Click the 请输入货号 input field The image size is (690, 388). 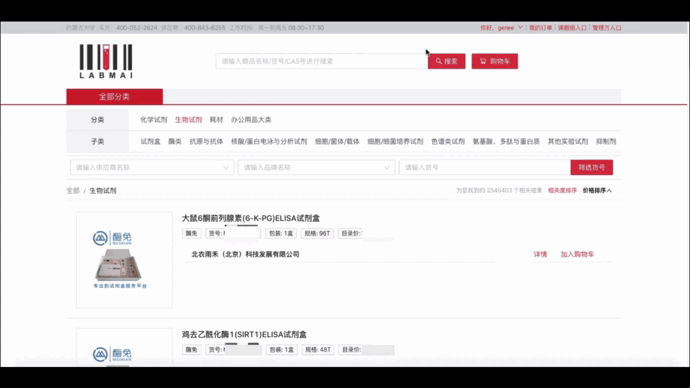(x=484, y=168)
